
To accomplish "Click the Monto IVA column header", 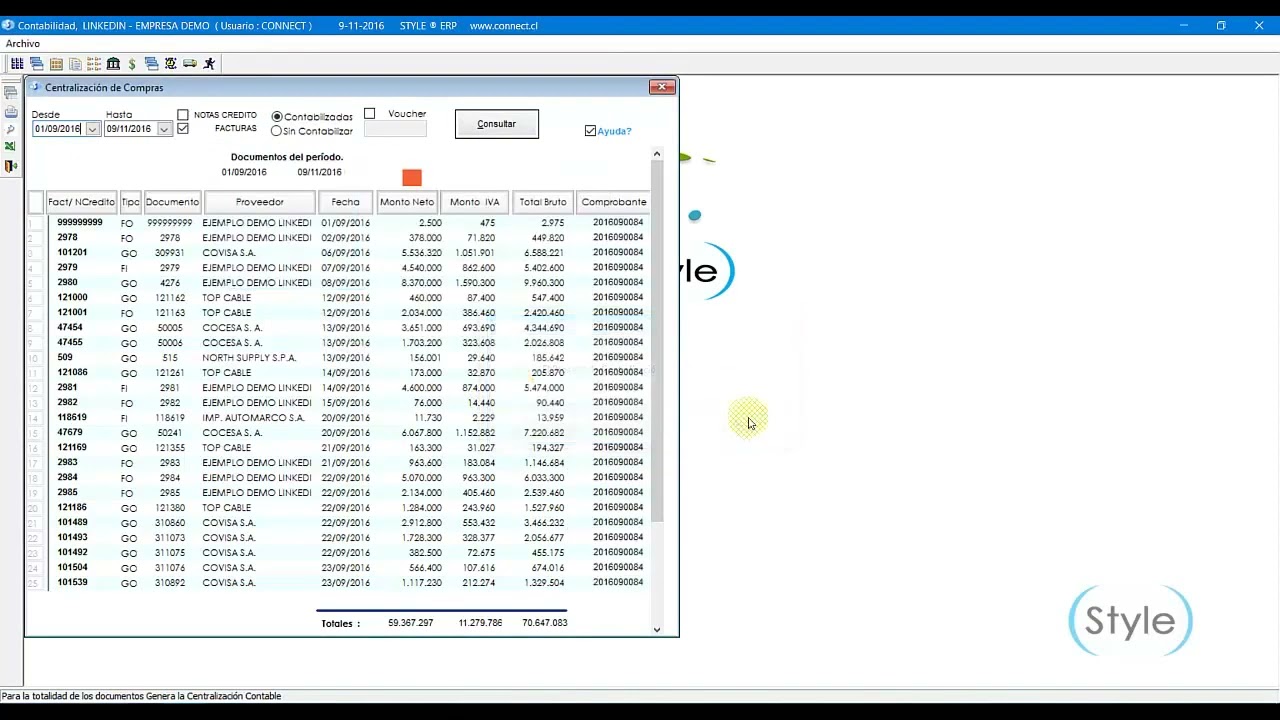I will pyautogui.click(x=475, y=202).
